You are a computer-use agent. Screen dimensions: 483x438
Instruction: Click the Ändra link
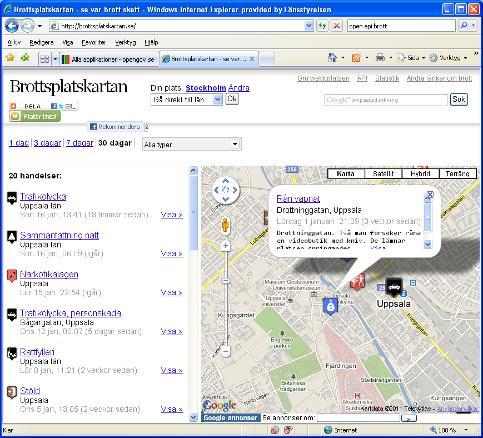pyautogui.click(x=239, y=88)
